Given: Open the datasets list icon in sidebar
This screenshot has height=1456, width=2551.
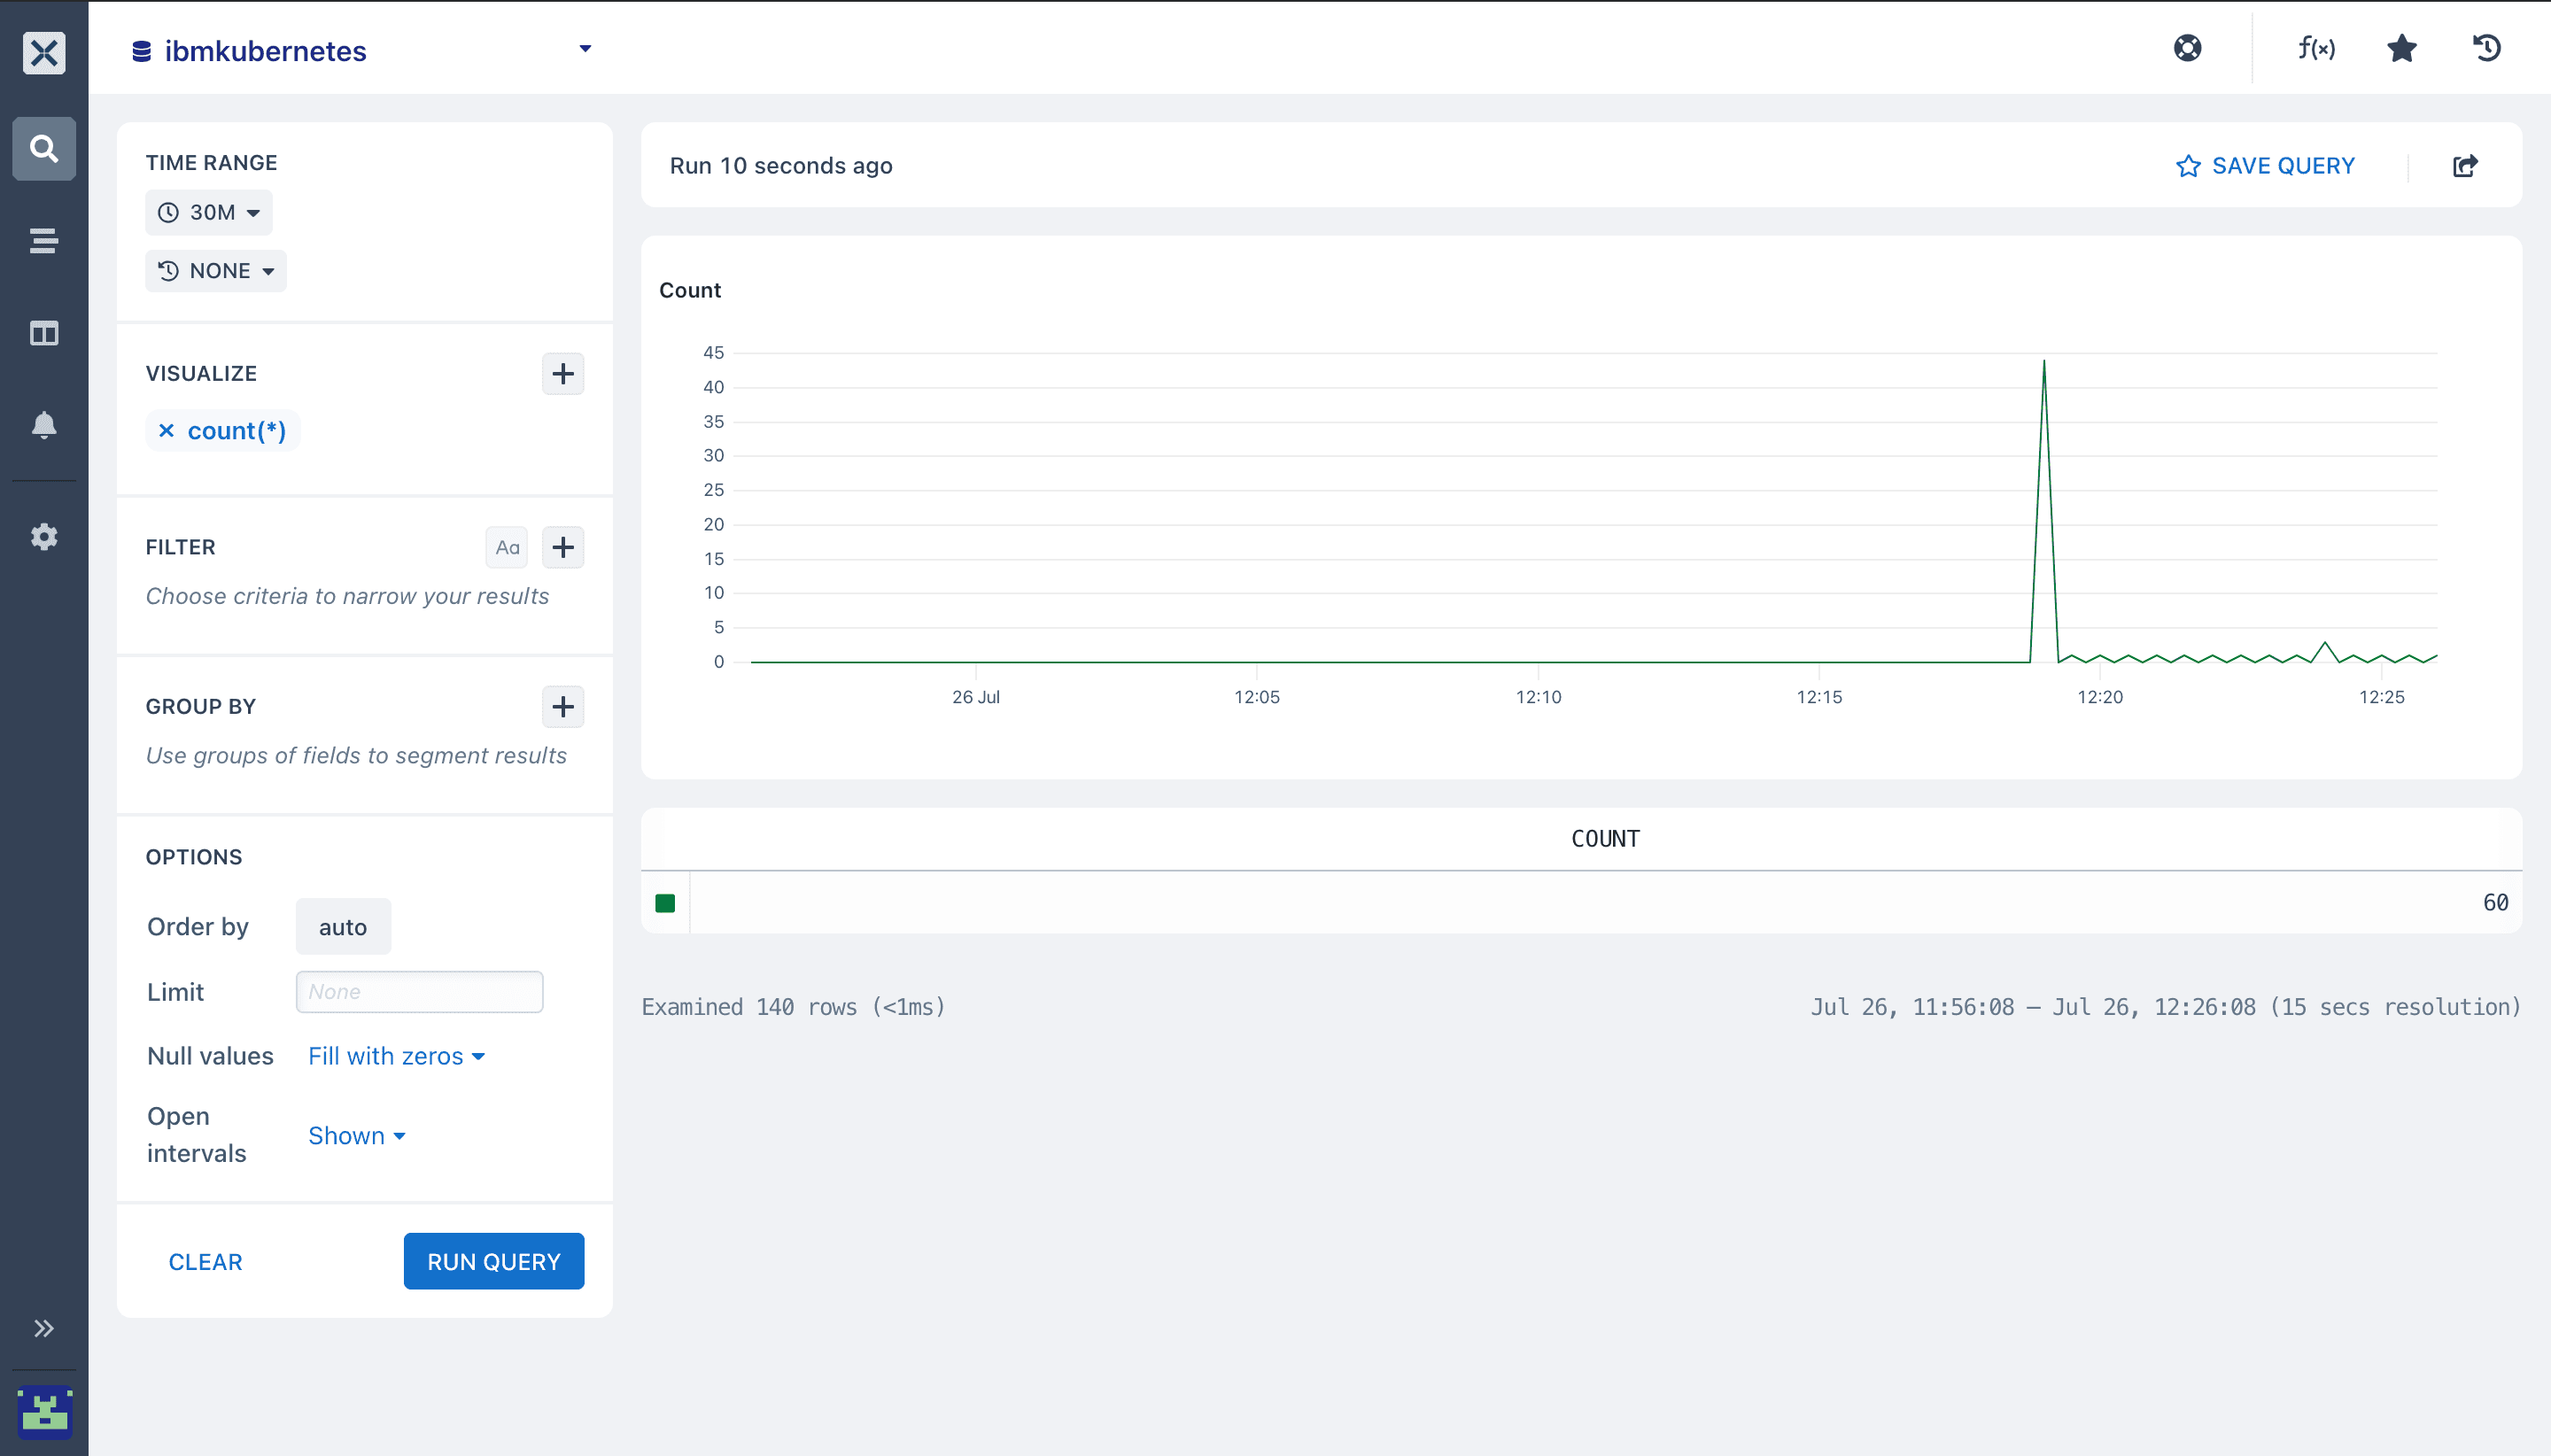Looking at the screenshot, I should point(44,241).
